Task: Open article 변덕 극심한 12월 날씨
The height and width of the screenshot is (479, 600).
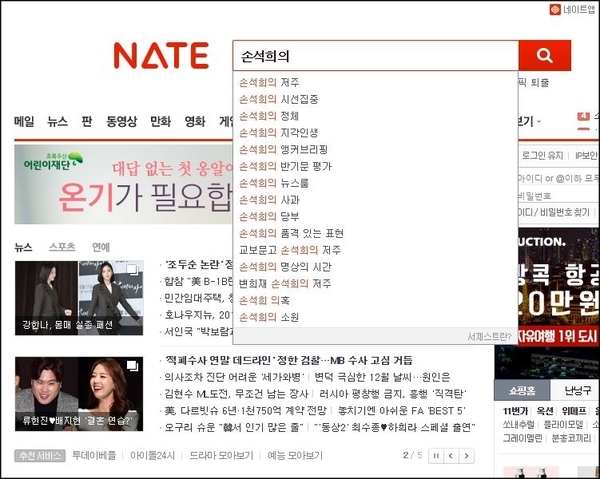Action: 382,377
